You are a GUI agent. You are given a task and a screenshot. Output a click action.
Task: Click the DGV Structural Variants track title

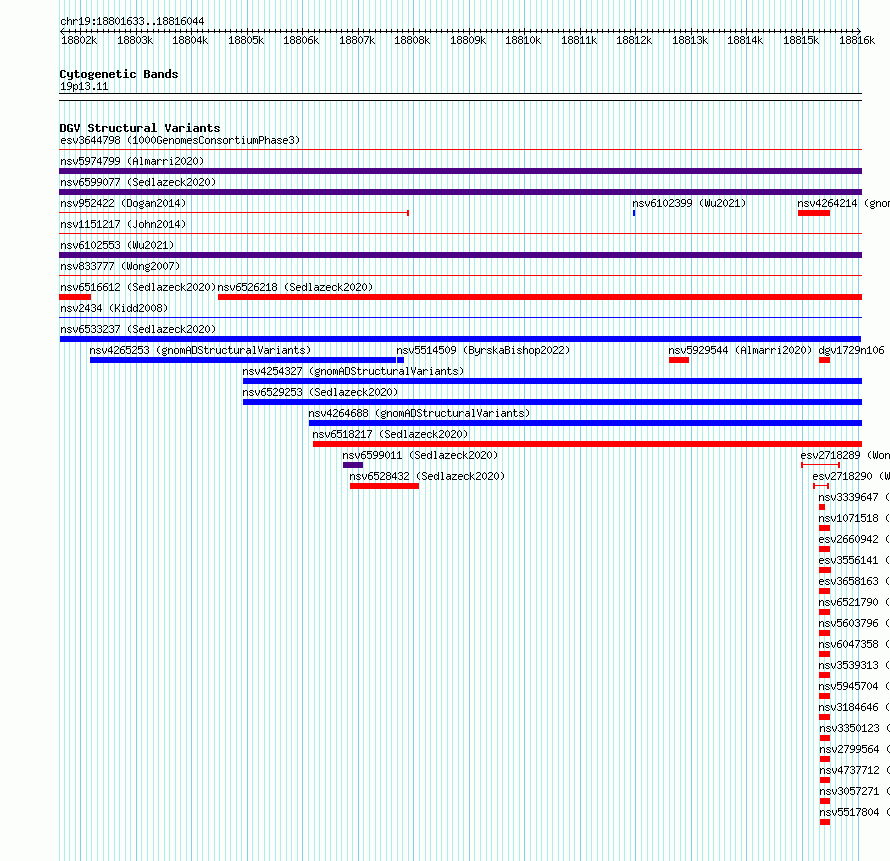[140, 128]
